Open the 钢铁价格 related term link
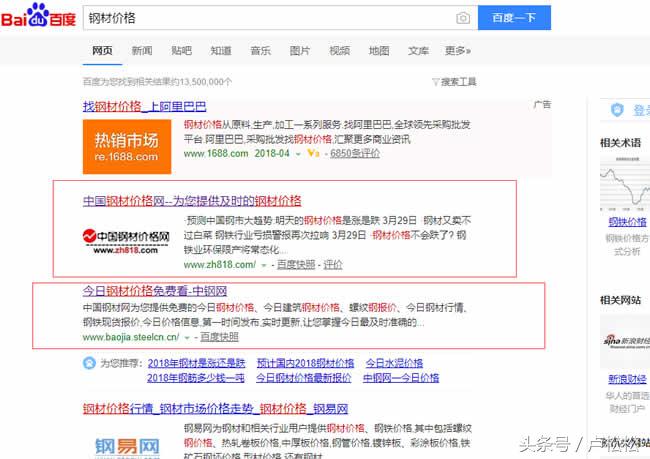Screen dimensions: 650x459 pyautogui.click(x=627, y=222)
